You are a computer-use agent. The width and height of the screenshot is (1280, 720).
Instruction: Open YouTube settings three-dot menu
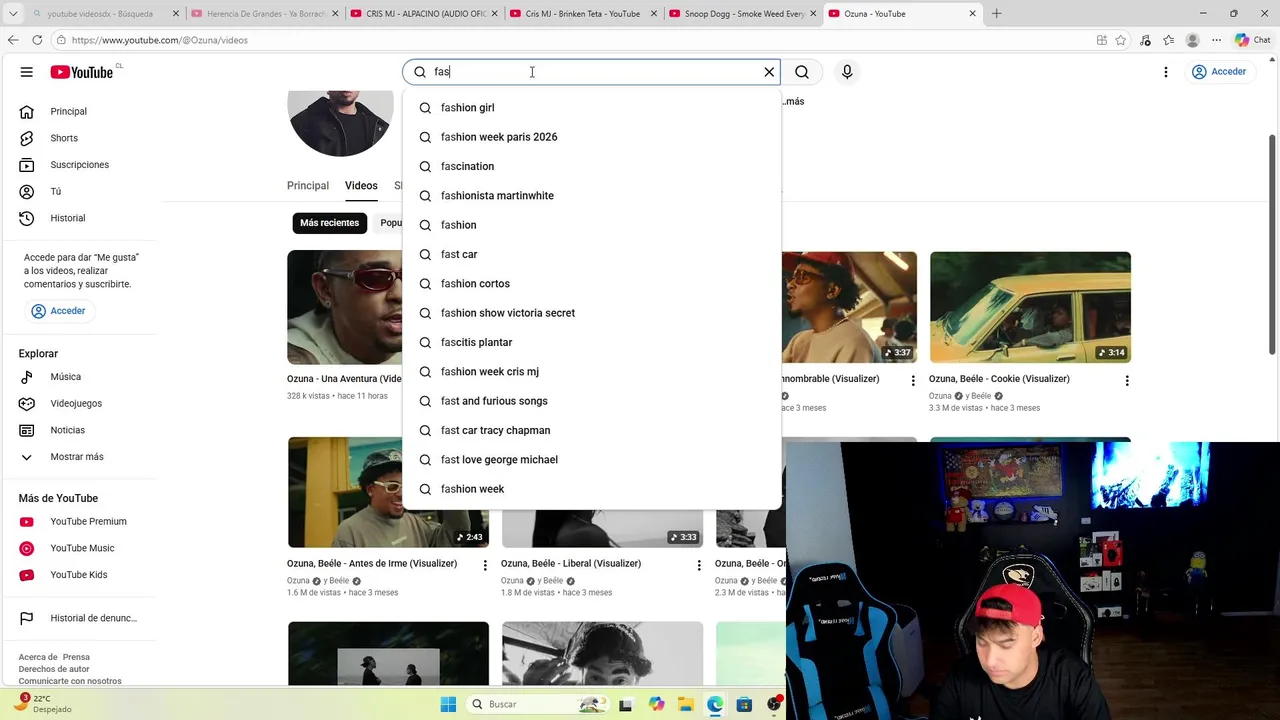click(x=1166, y=72)
